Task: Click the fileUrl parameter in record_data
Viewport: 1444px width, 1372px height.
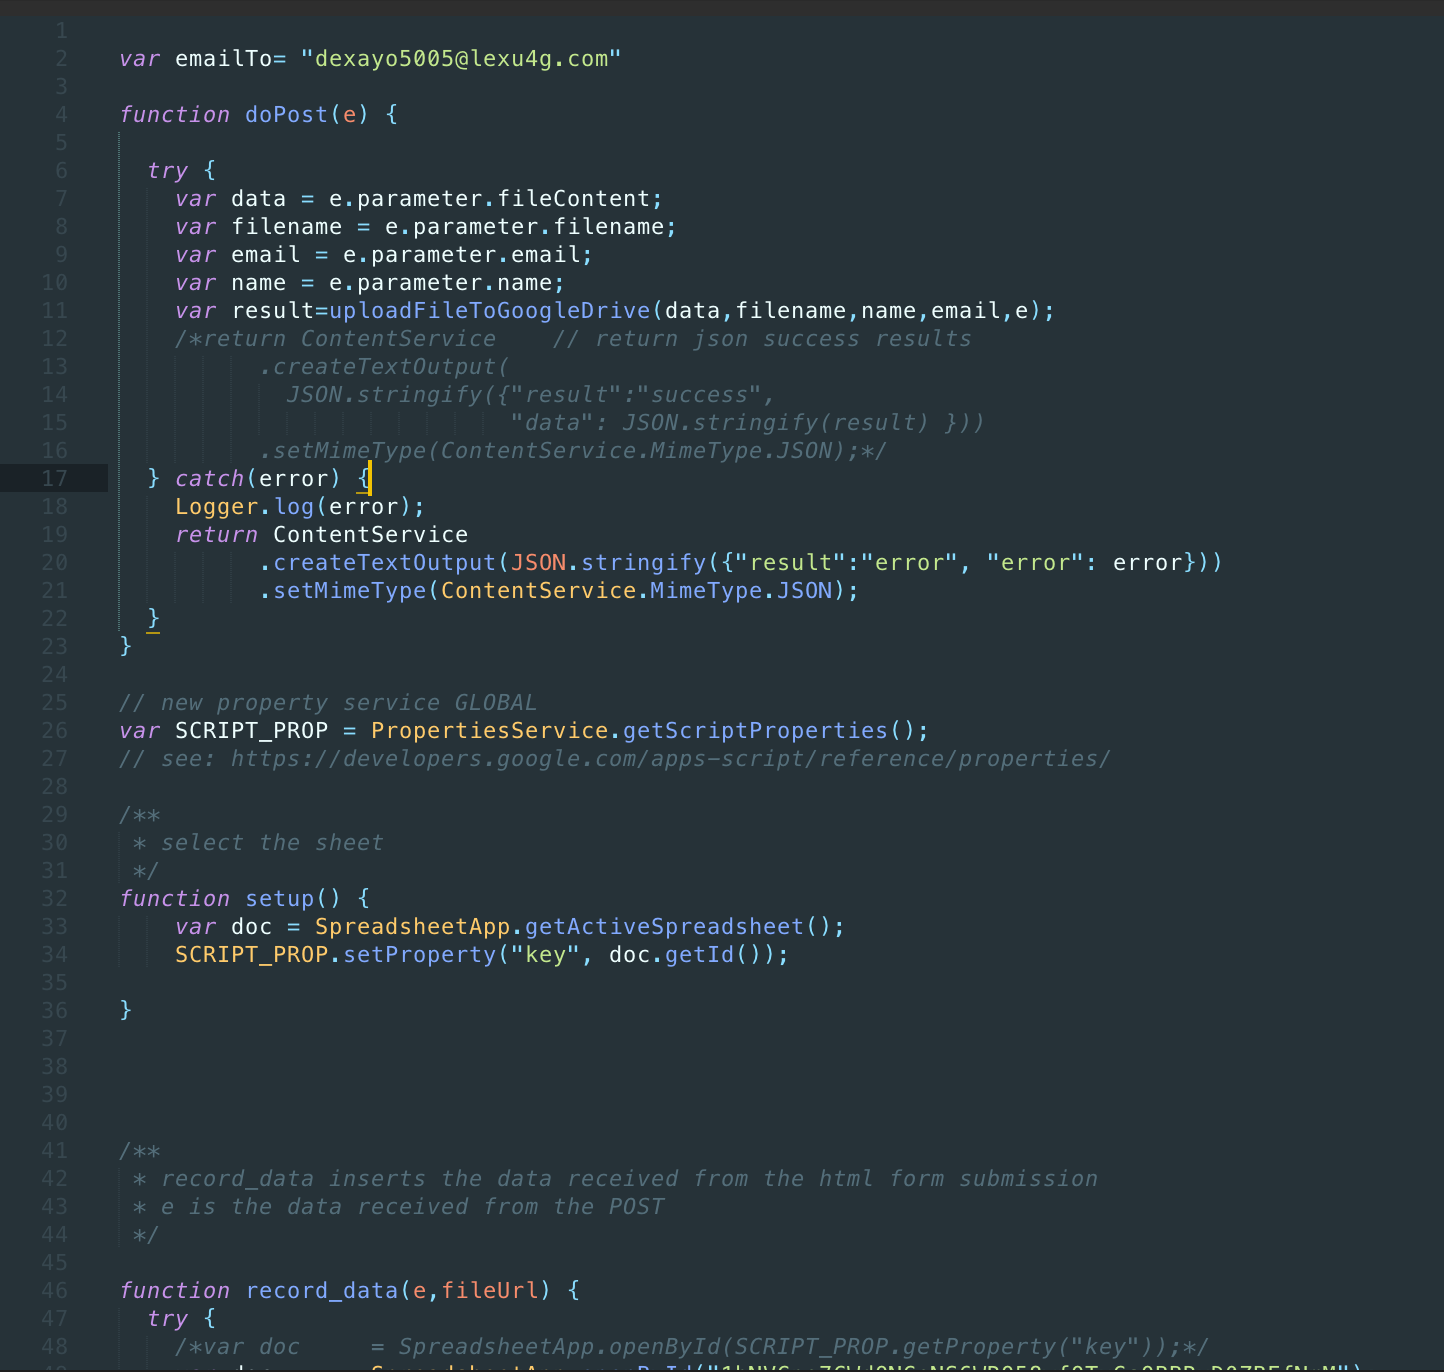Action: click(489, 1291)
